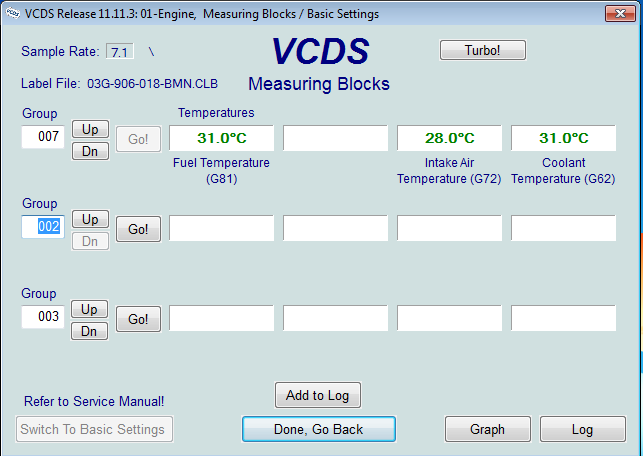Click the Coolant Temperature (G62) label

pos(563,171)
